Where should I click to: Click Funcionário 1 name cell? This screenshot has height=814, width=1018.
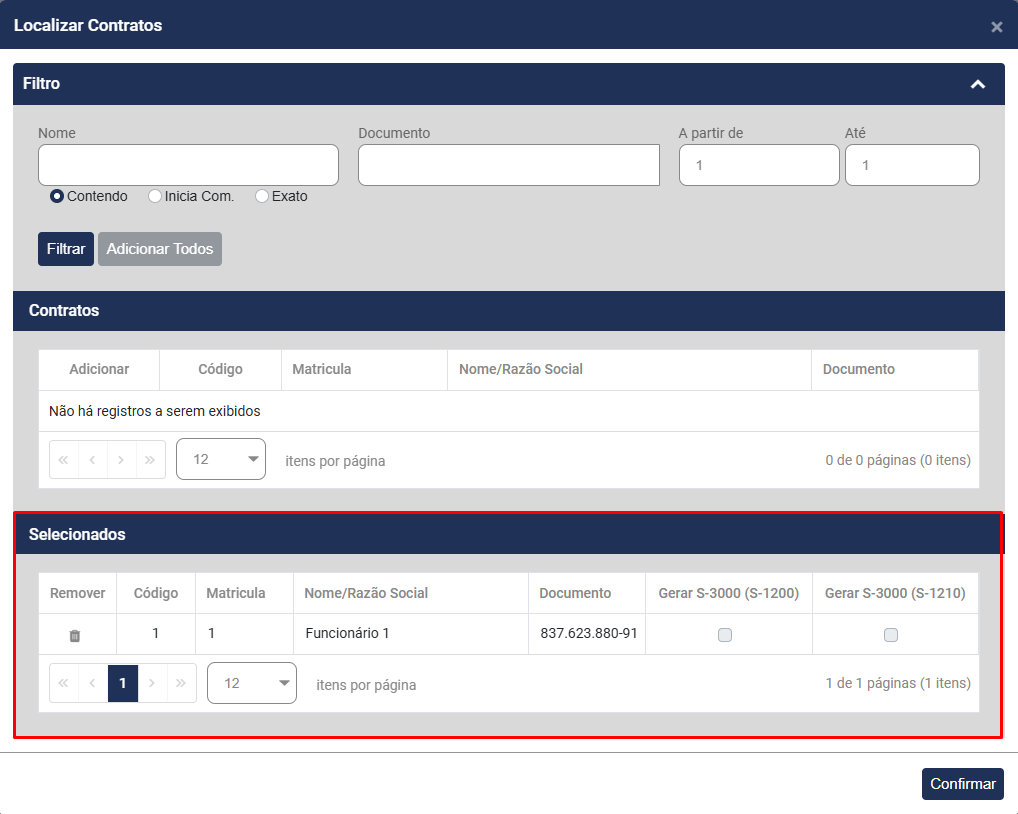[x=411, y=634]
